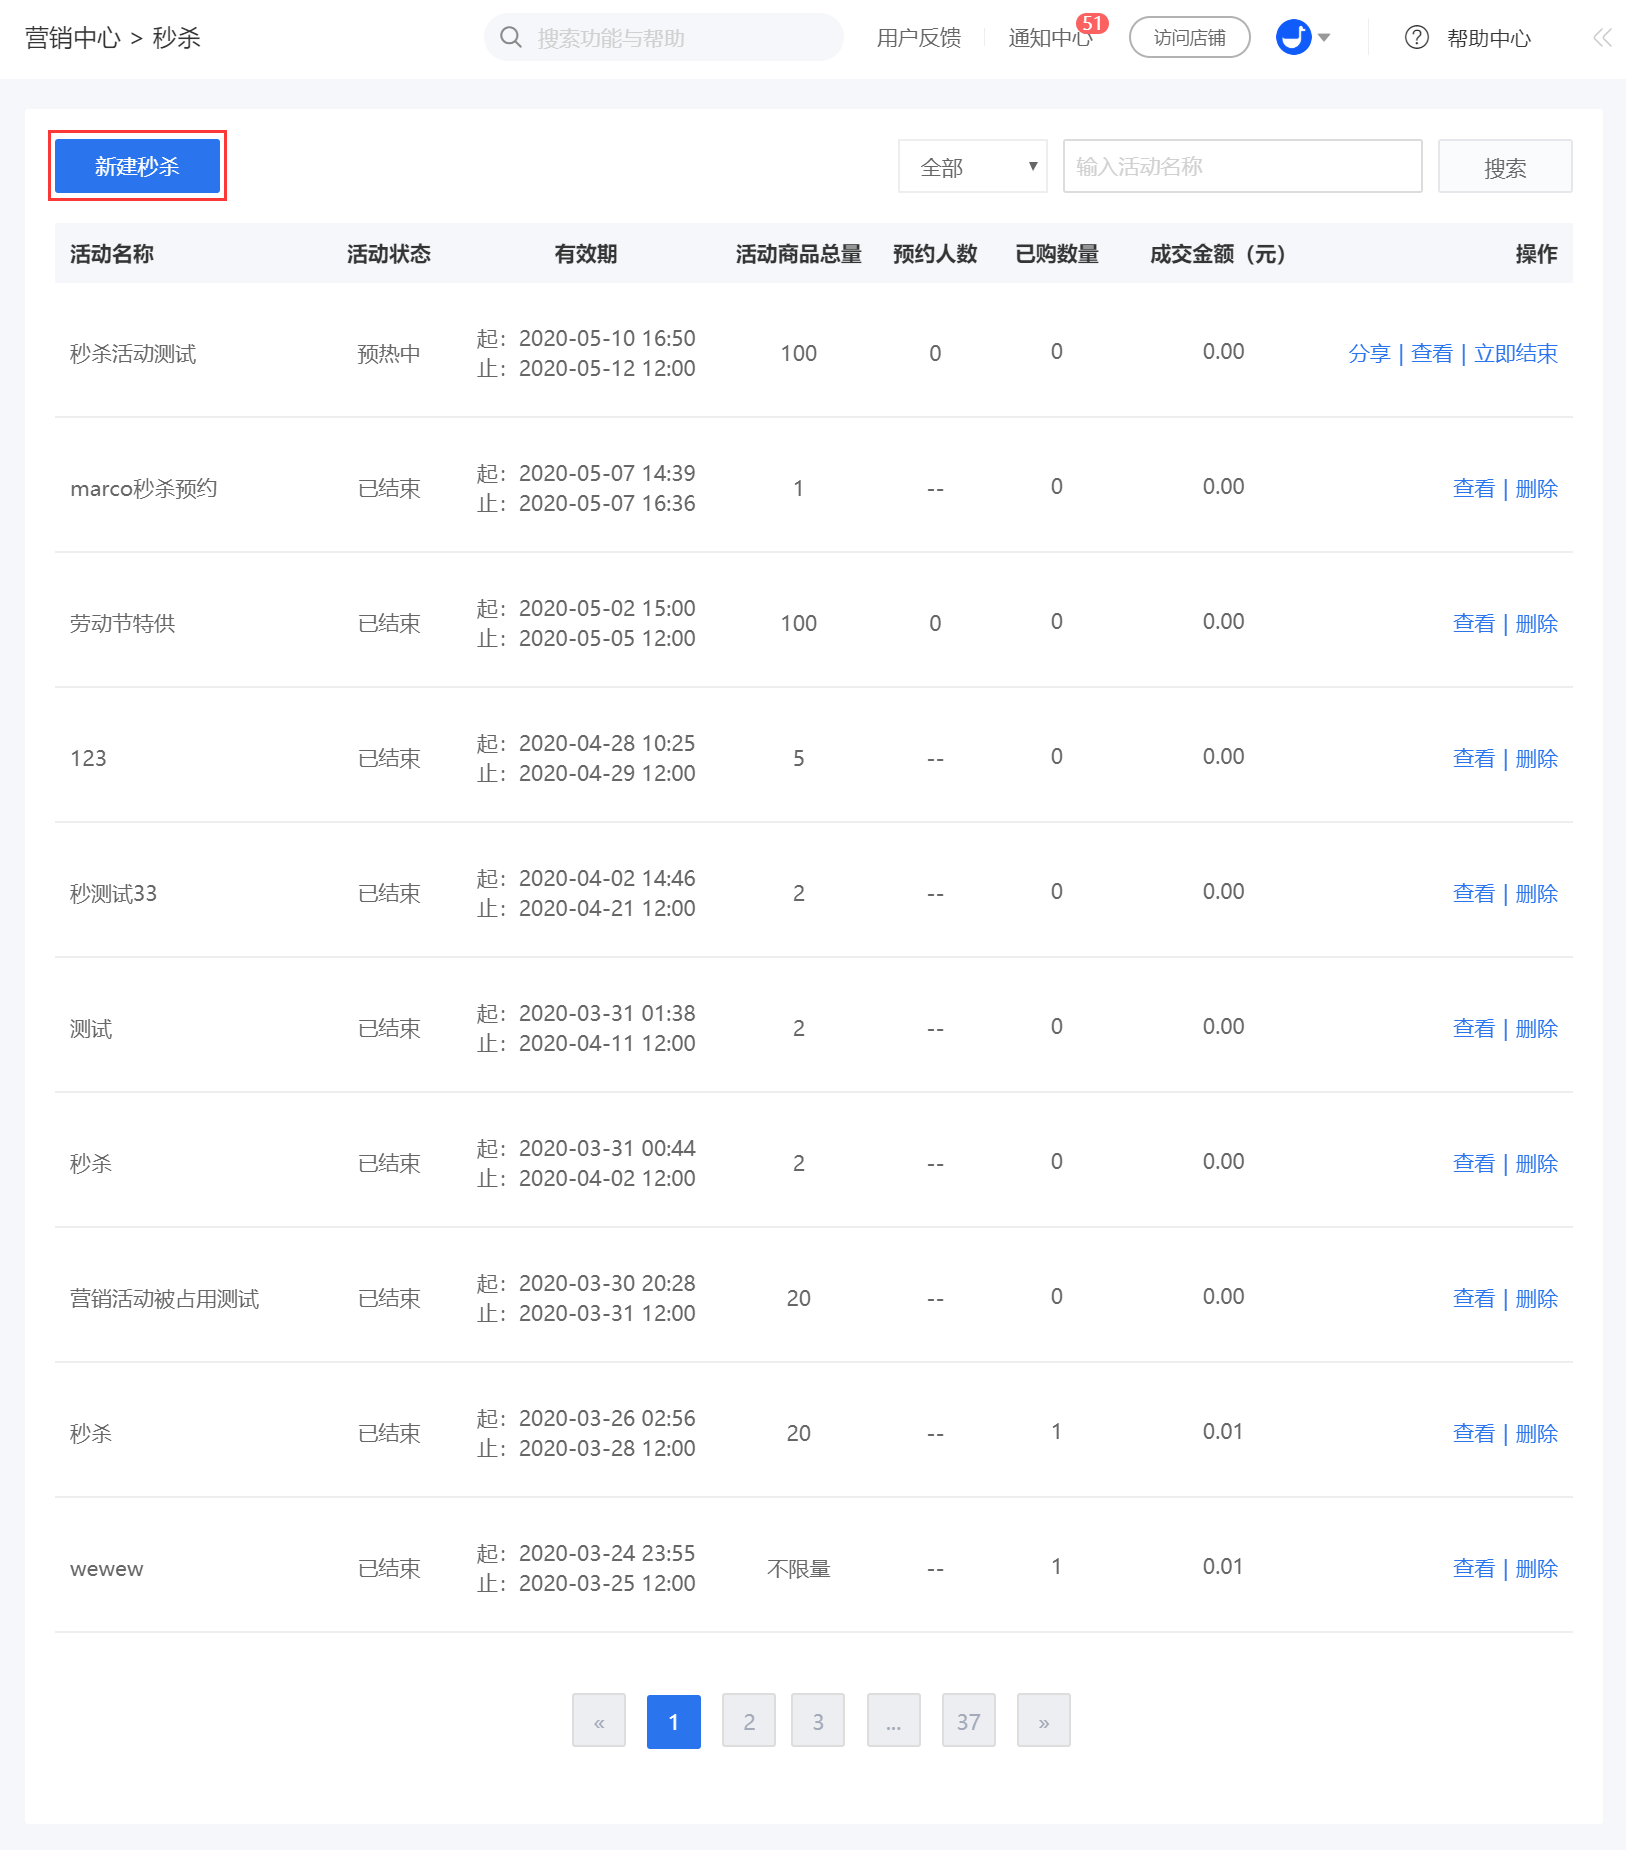Click 查看 for 秒杀活动测试 row
This screenshot has height=1850, width=1626.
pyautogui.click(x=1431, y=353)
